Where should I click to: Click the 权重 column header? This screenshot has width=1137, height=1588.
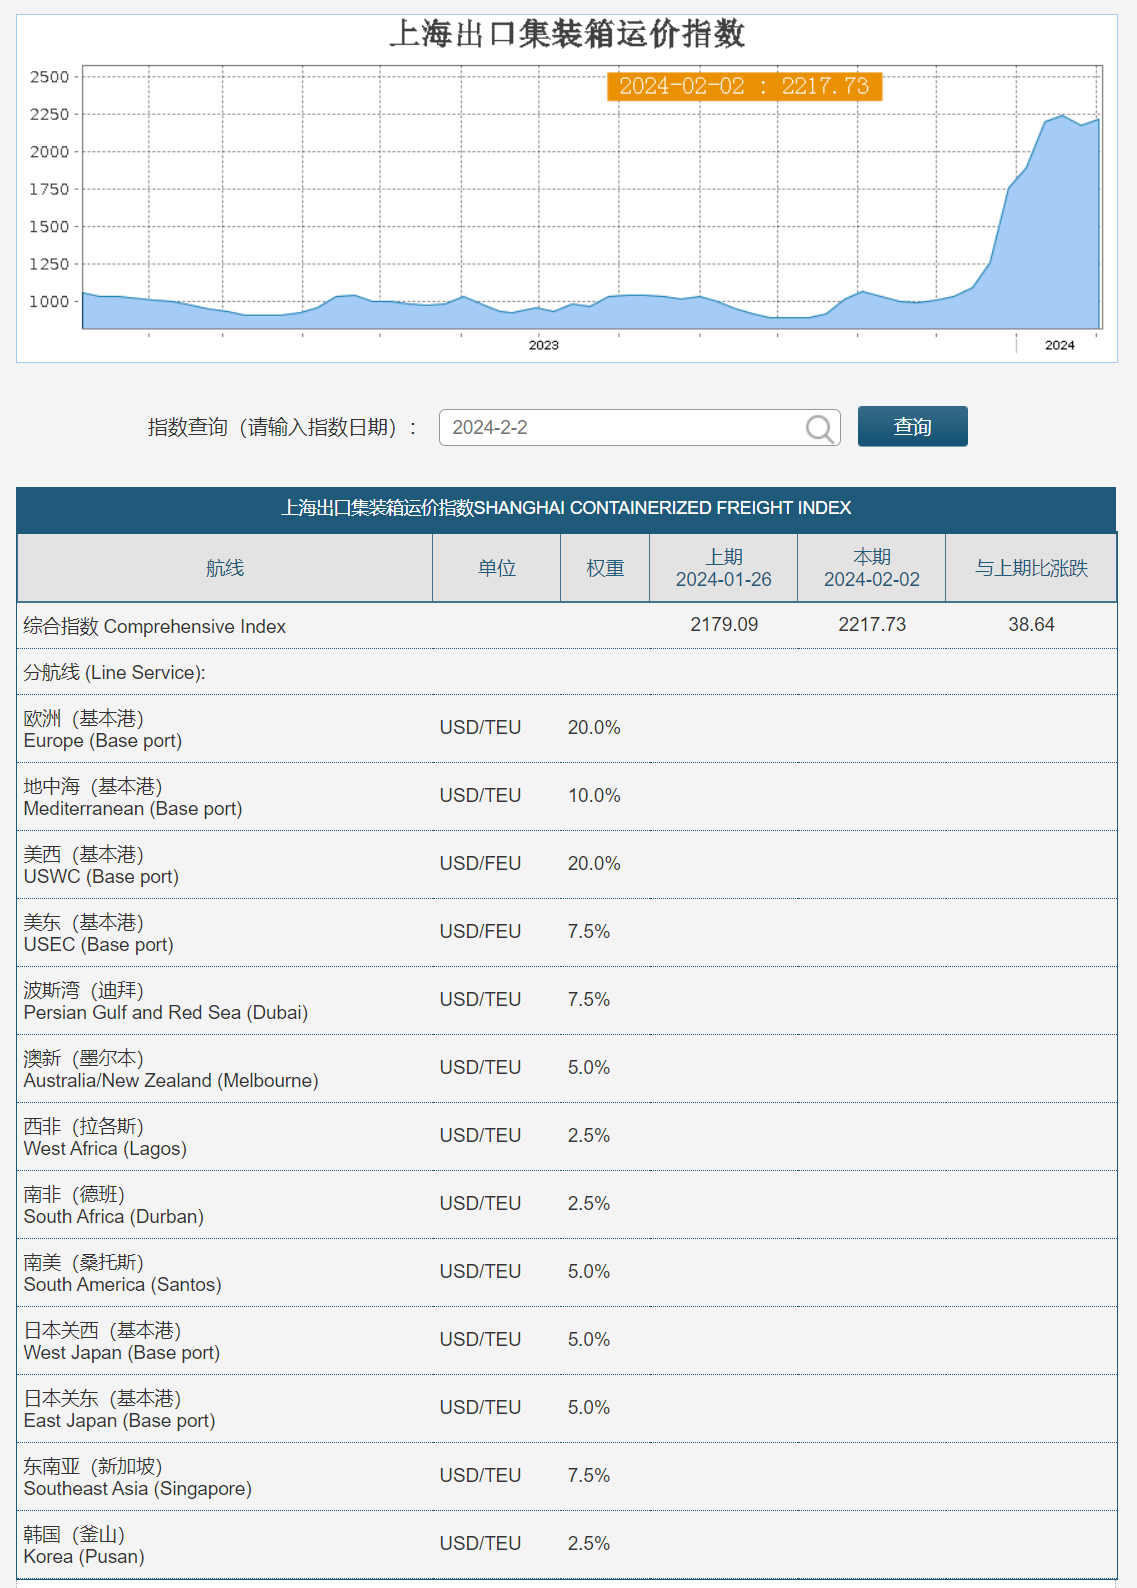[605, 568]
